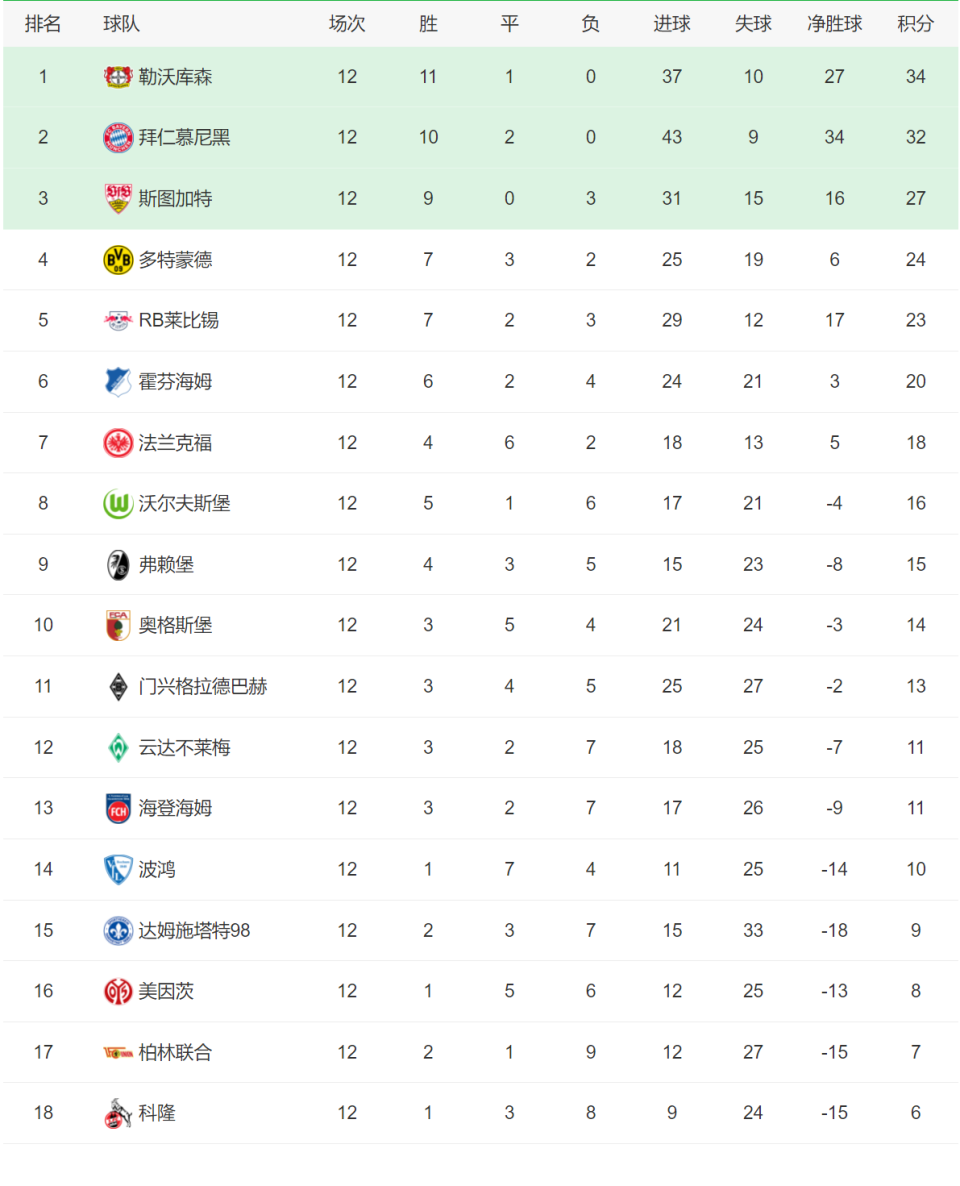Open team link 门兴格拉德巴赫
This screenshot has height=1186, width=960.
click(203, 687)
